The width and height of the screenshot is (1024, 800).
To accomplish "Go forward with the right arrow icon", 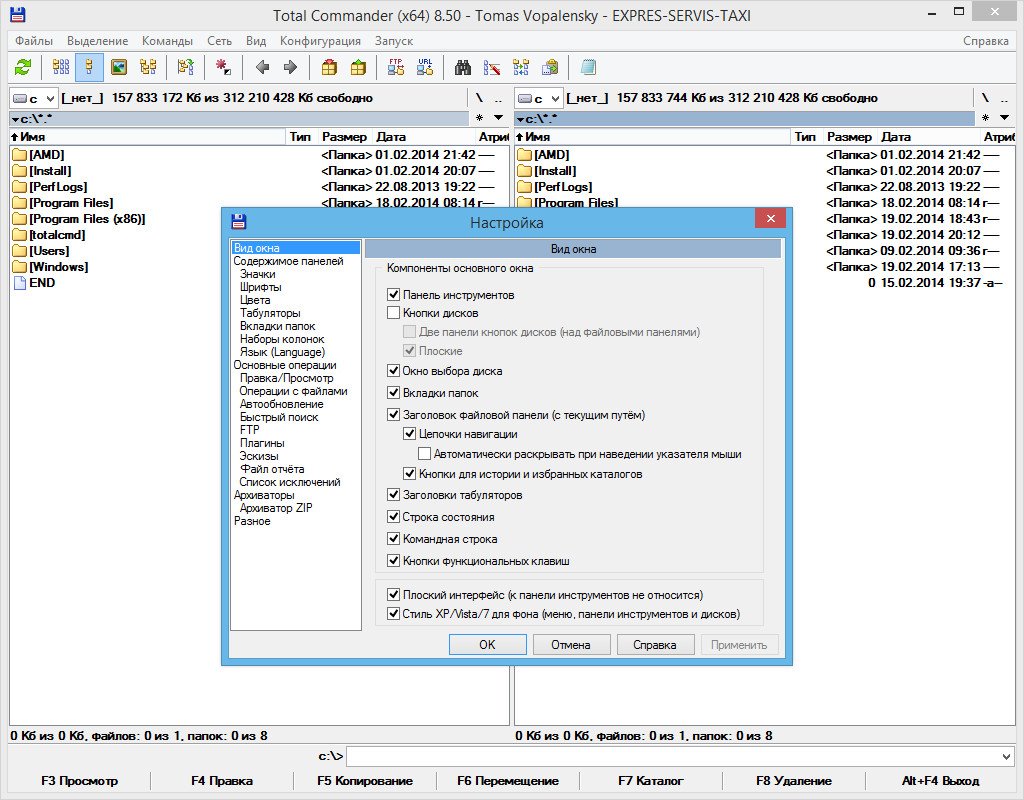I will point(291,67).
